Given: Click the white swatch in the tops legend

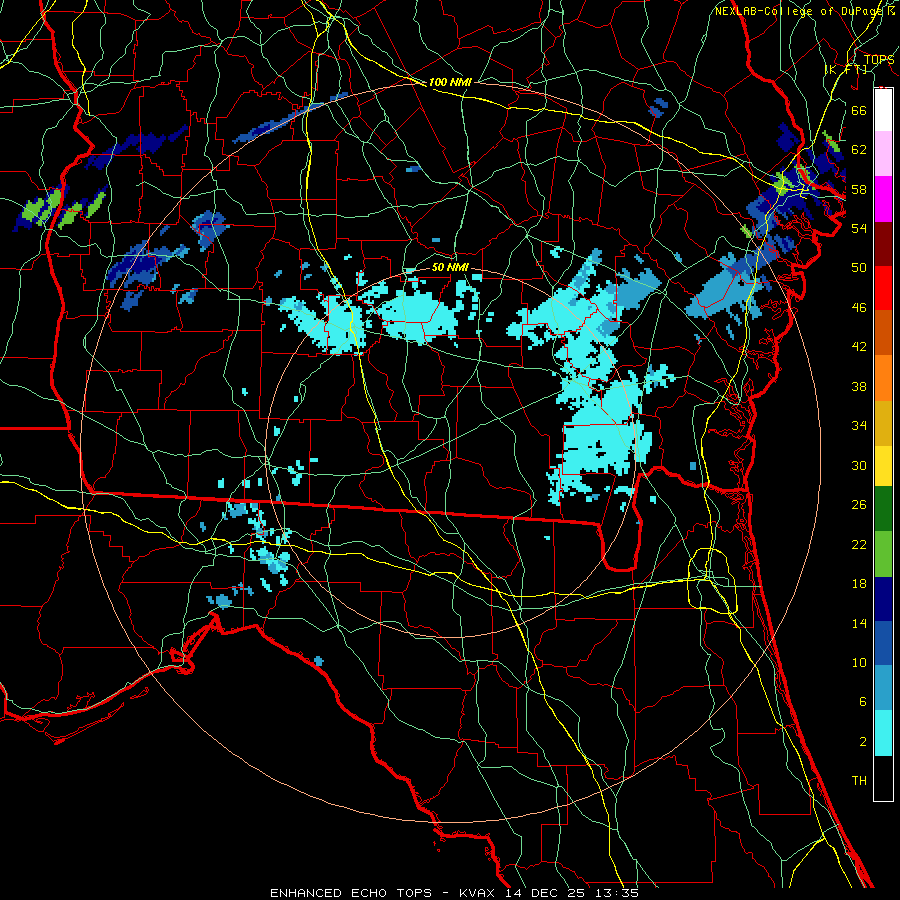Looking at the screenshot, I should [883, 110].
